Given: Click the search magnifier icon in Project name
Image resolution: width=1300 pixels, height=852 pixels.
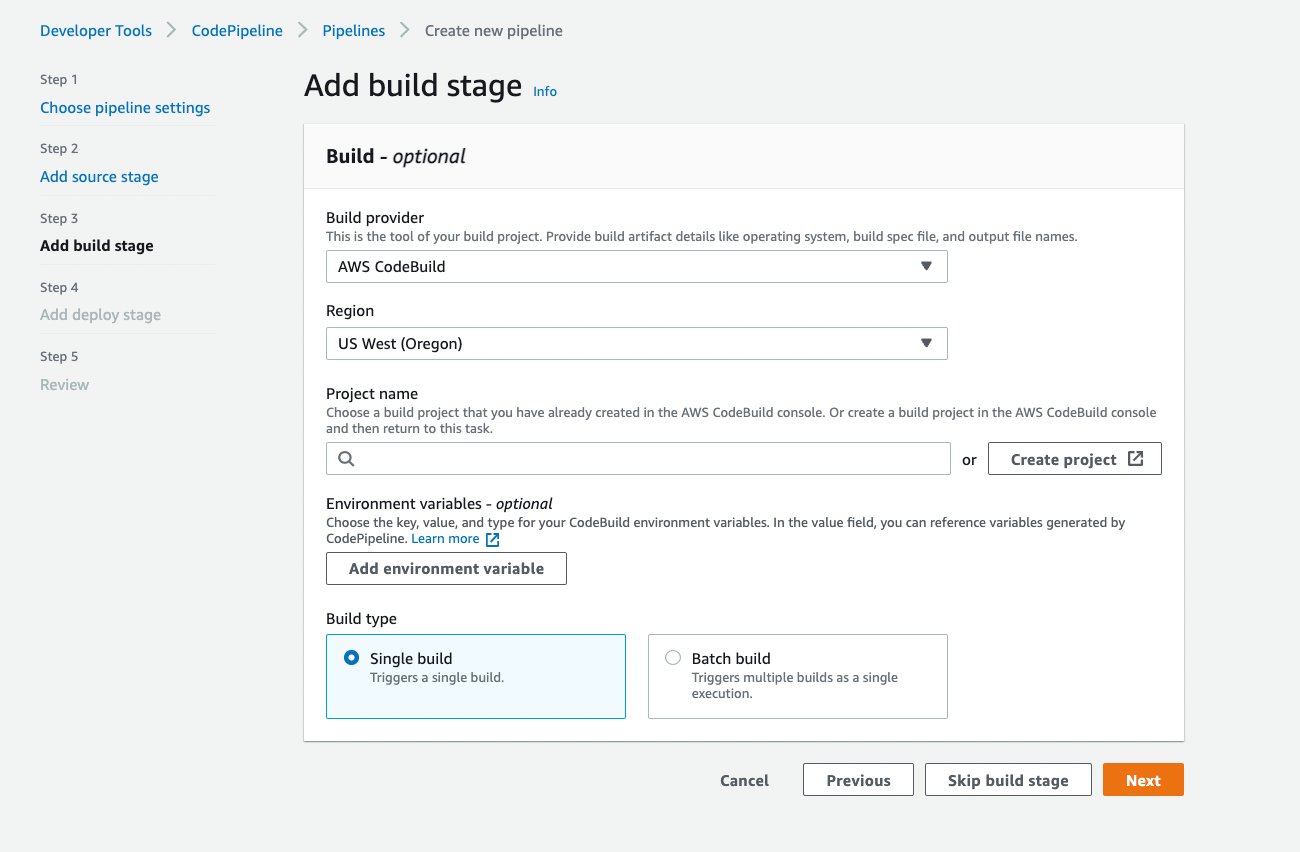Looking at the screenshot, I should point(346,459).
